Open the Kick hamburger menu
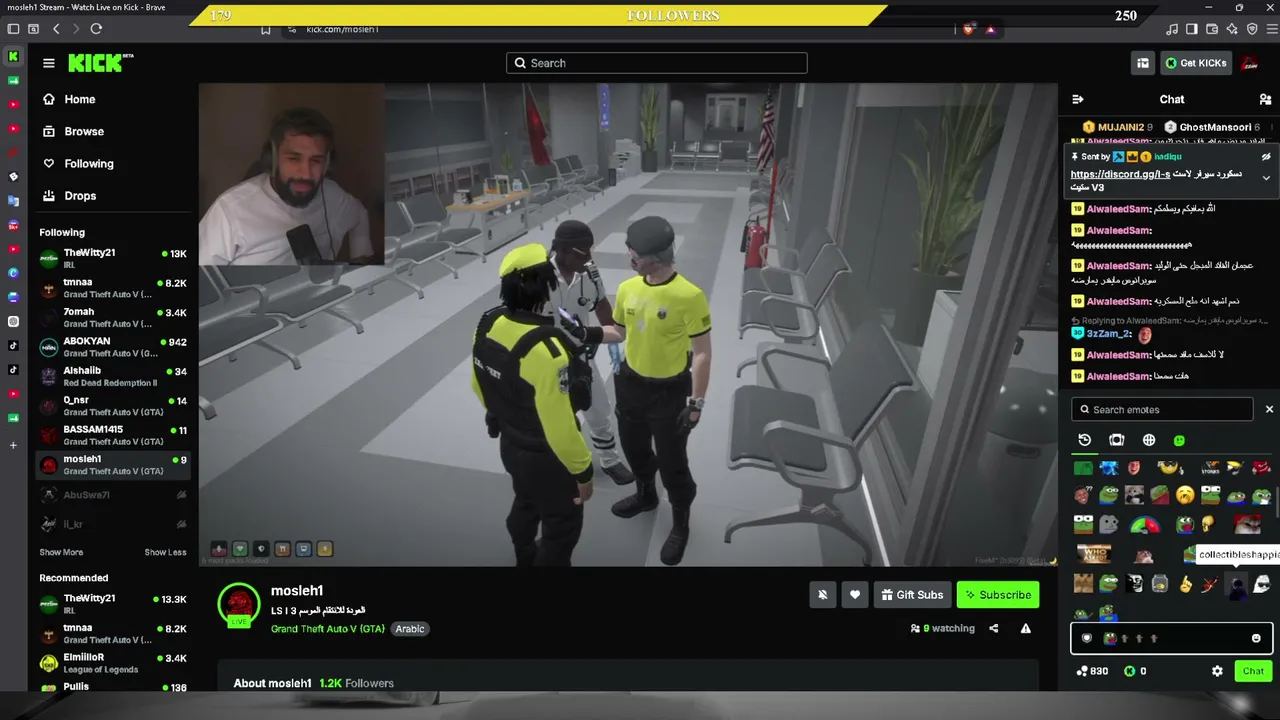Image resolution: width=1280 pixels, height=720 pixels. point(48,63)
